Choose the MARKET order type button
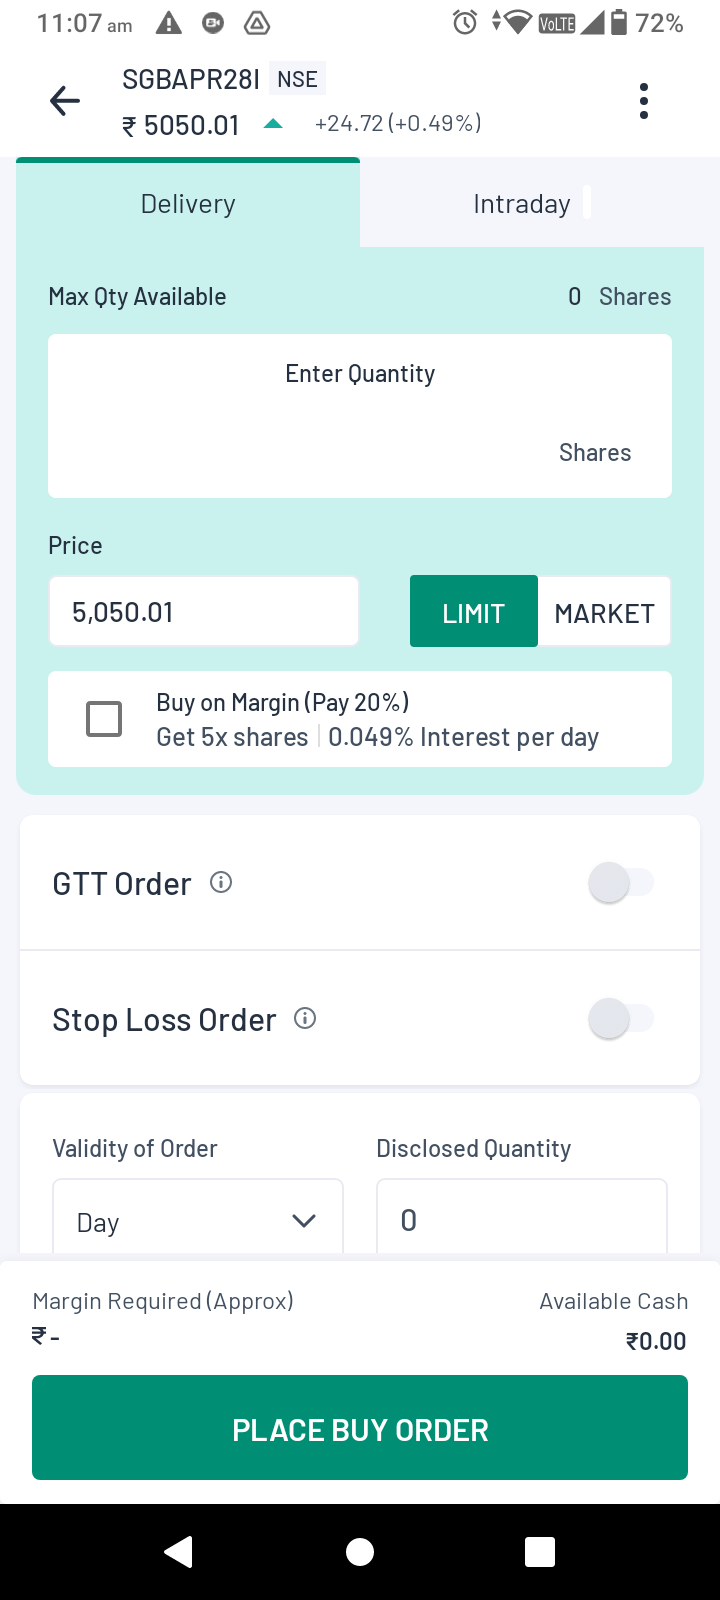The width and height of the screenshot is (720, 1600). pos(604,612)
